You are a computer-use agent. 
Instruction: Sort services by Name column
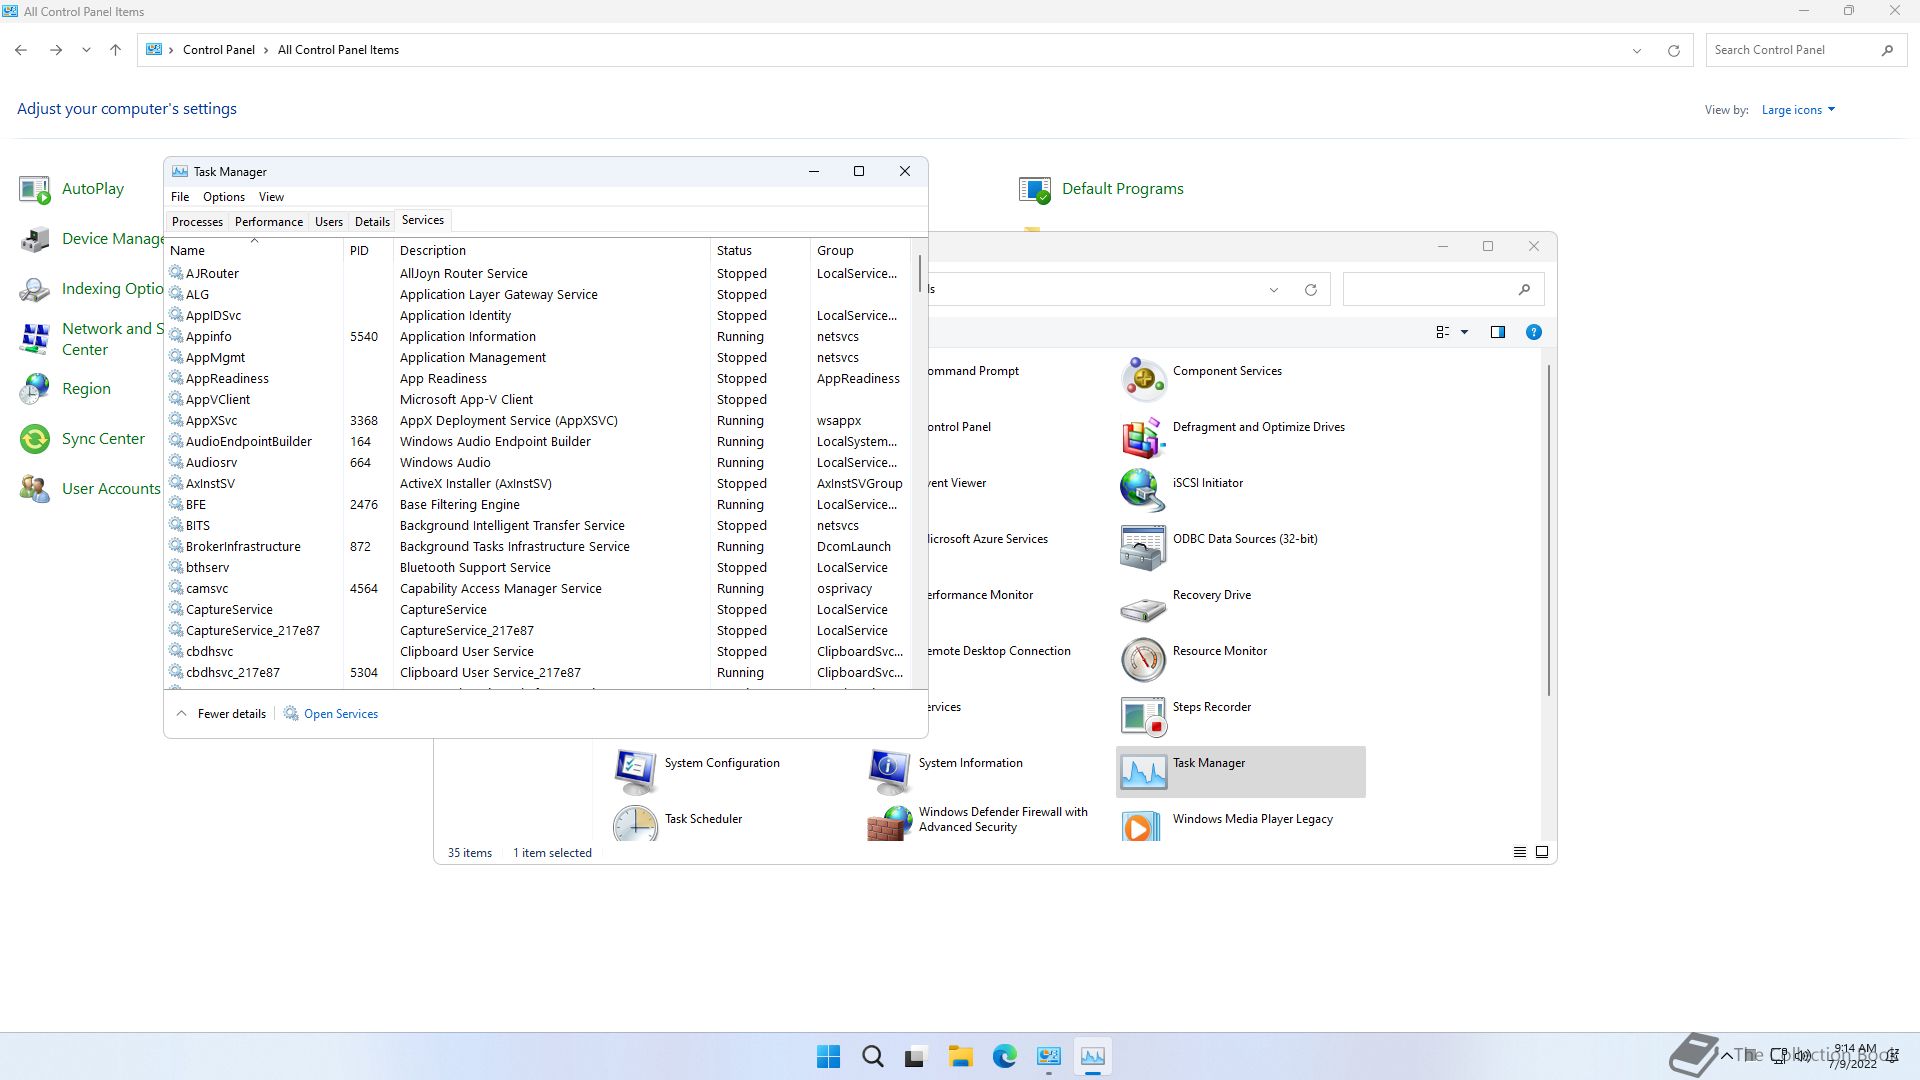254,251
